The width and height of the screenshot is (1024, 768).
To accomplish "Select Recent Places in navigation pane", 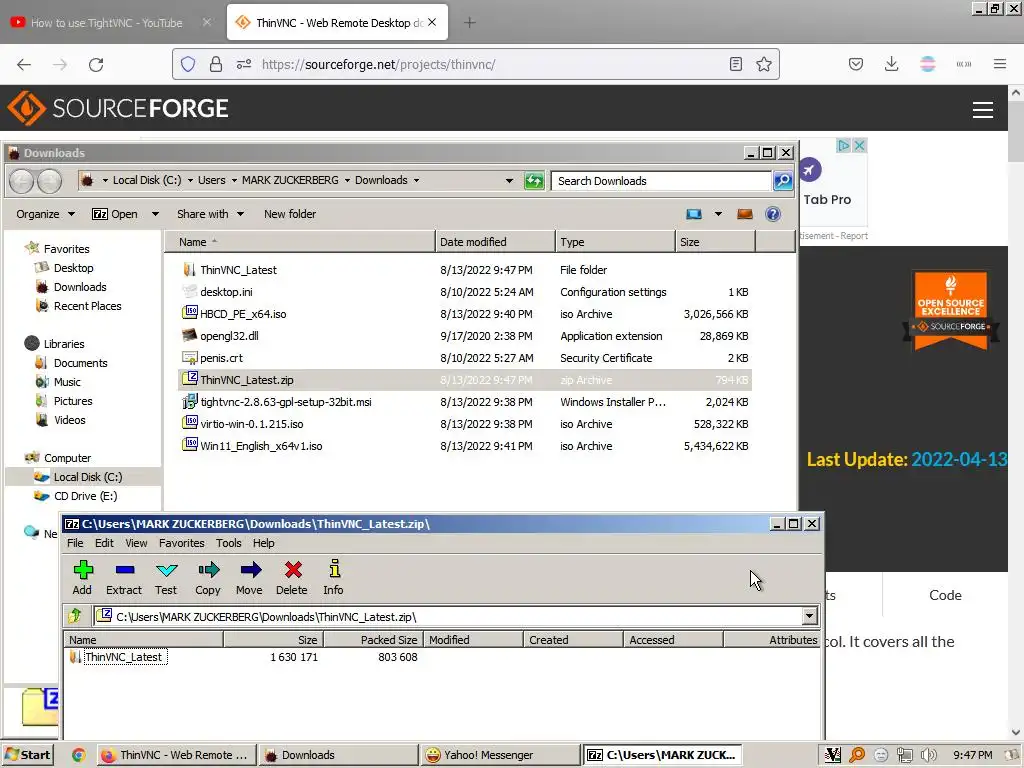I will [88, 306].
